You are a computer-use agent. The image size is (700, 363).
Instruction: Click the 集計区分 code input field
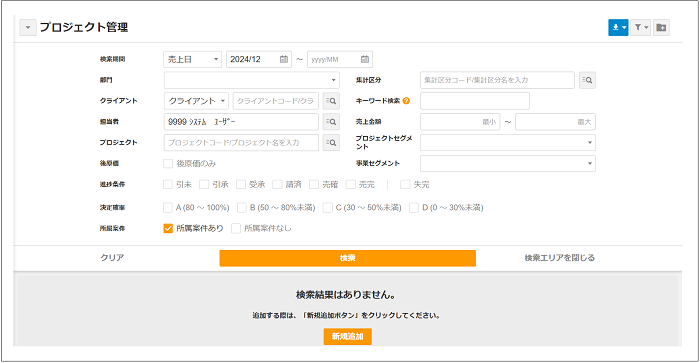click(497, 80)
